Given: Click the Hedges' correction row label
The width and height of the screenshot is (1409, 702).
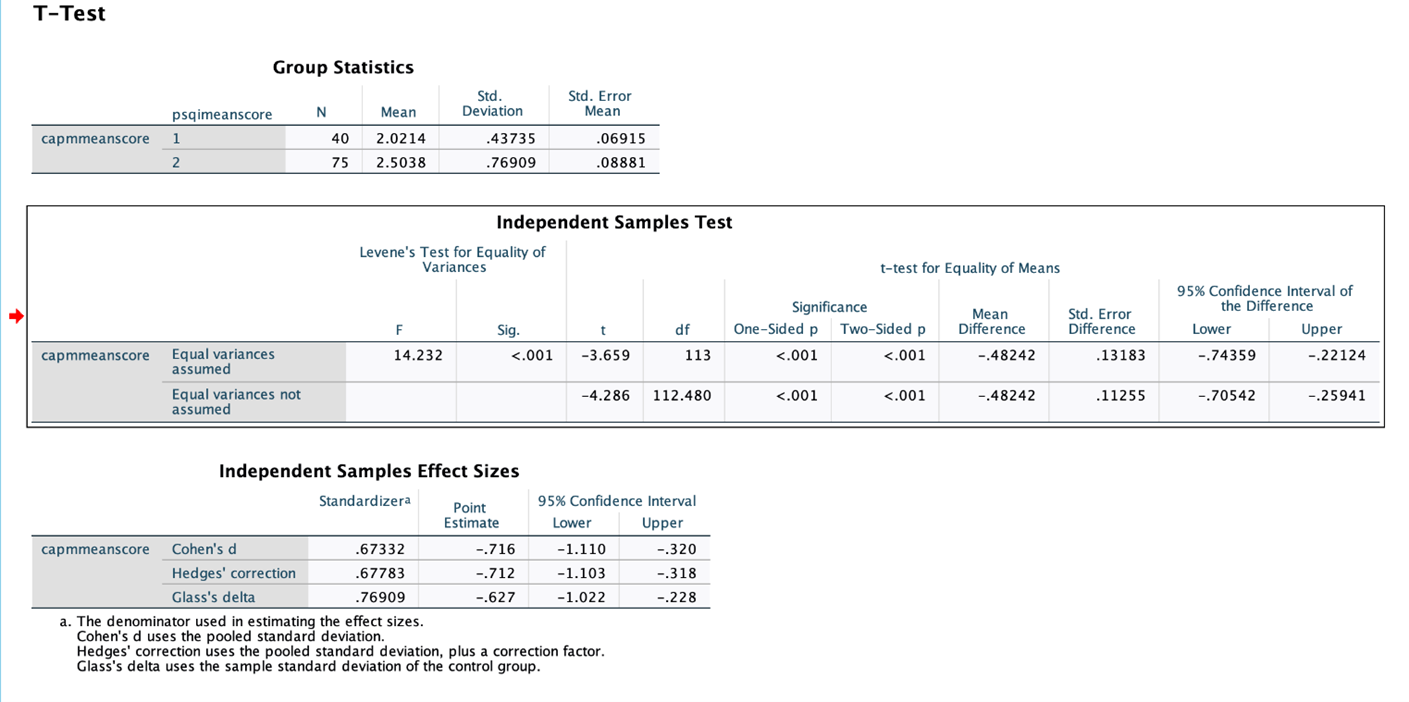Looking at the screenshot, I should tap(233, 573).
